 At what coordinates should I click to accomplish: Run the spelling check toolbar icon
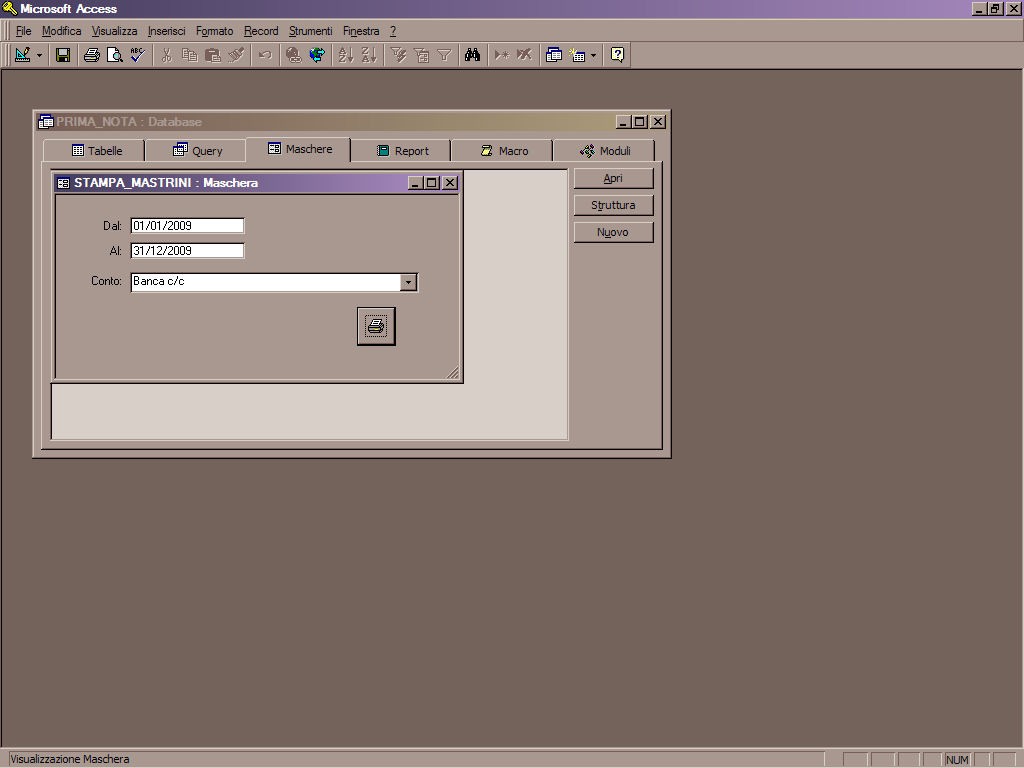[138, 55]
